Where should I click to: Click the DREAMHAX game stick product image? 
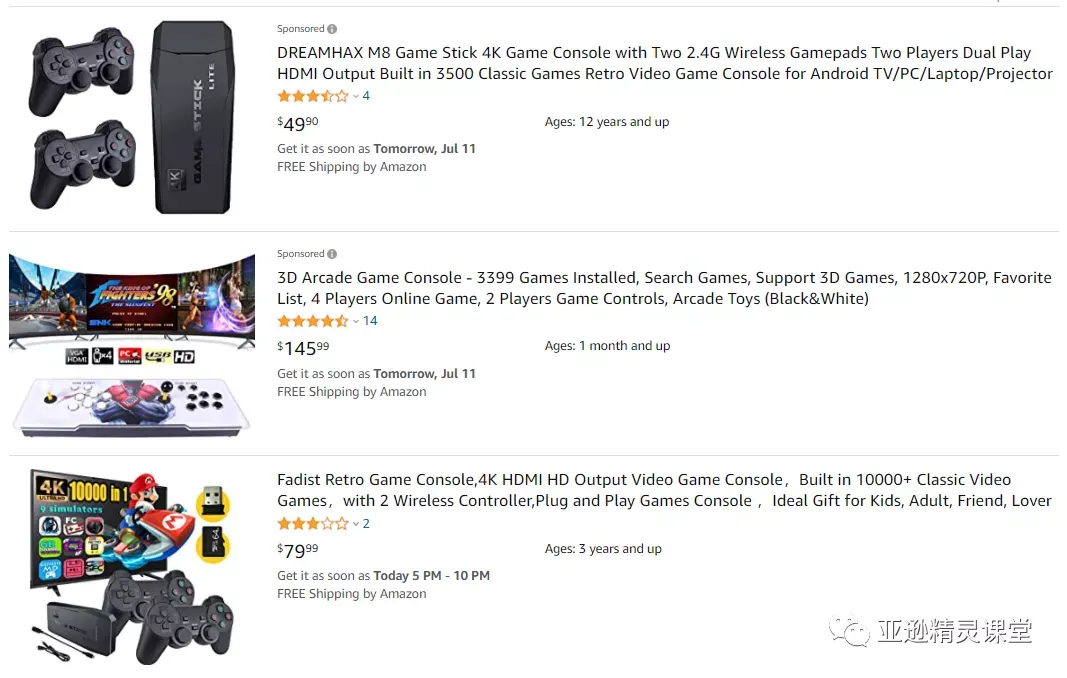click(x=132, y=117)
